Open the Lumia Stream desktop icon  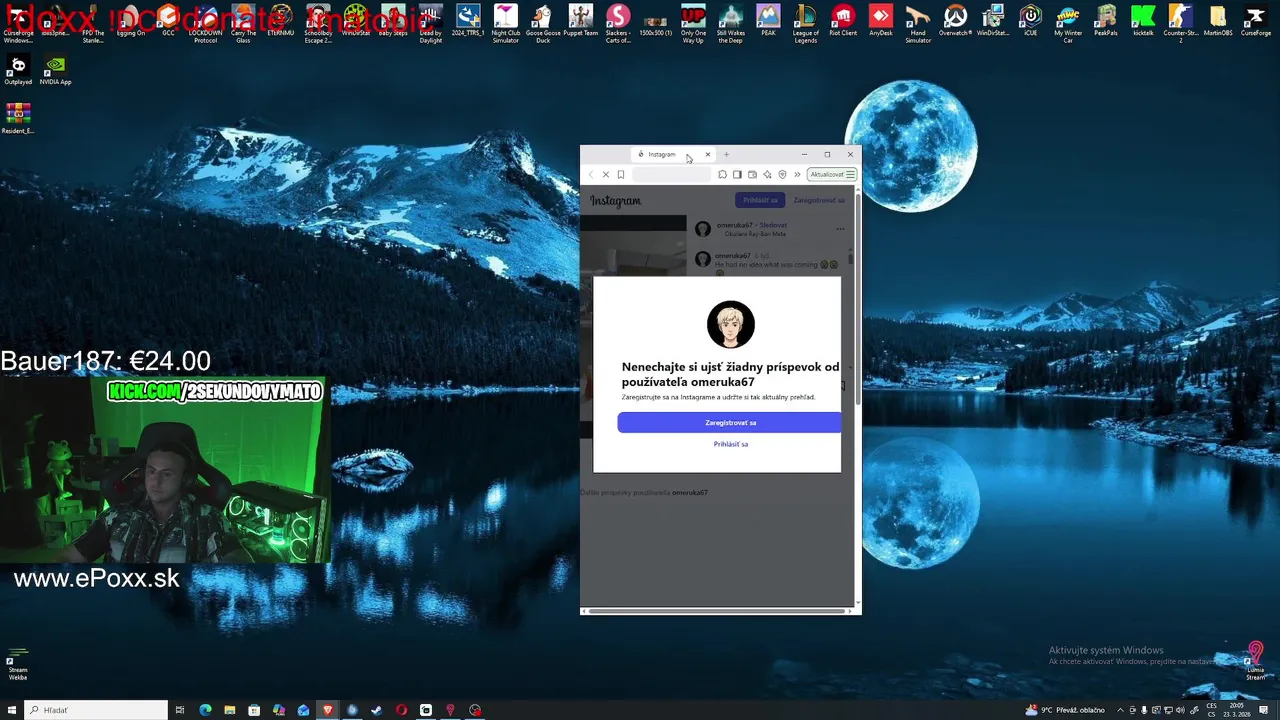point(1255,662)
